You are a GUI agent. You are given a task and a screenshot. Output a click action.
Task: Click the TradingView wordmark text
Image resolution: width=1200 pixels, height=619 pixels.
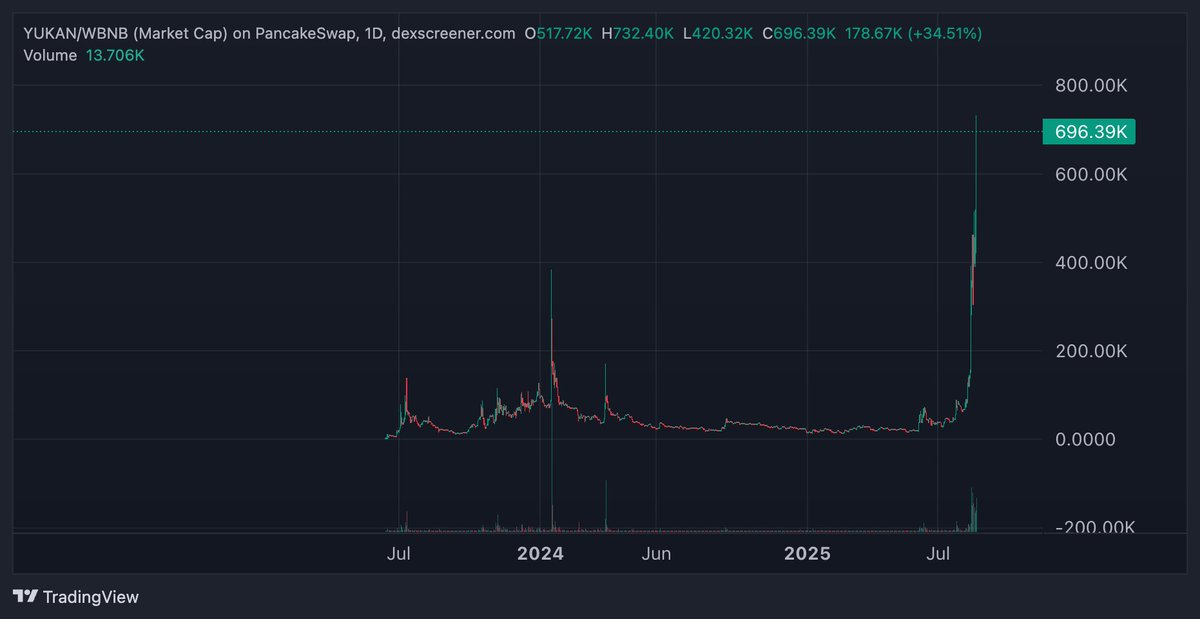pyautogui.click(x=92, y=597)
